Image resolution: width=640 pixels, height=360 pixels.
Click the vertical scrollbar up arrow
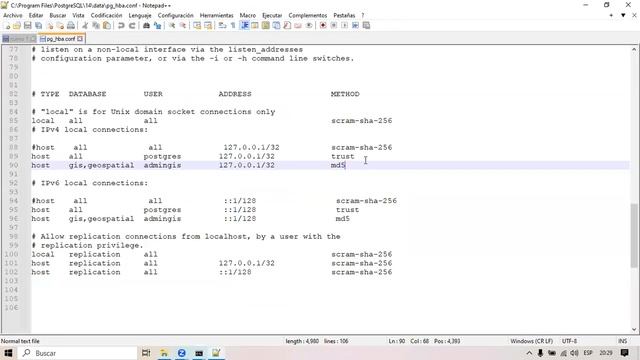click(634, 50)
